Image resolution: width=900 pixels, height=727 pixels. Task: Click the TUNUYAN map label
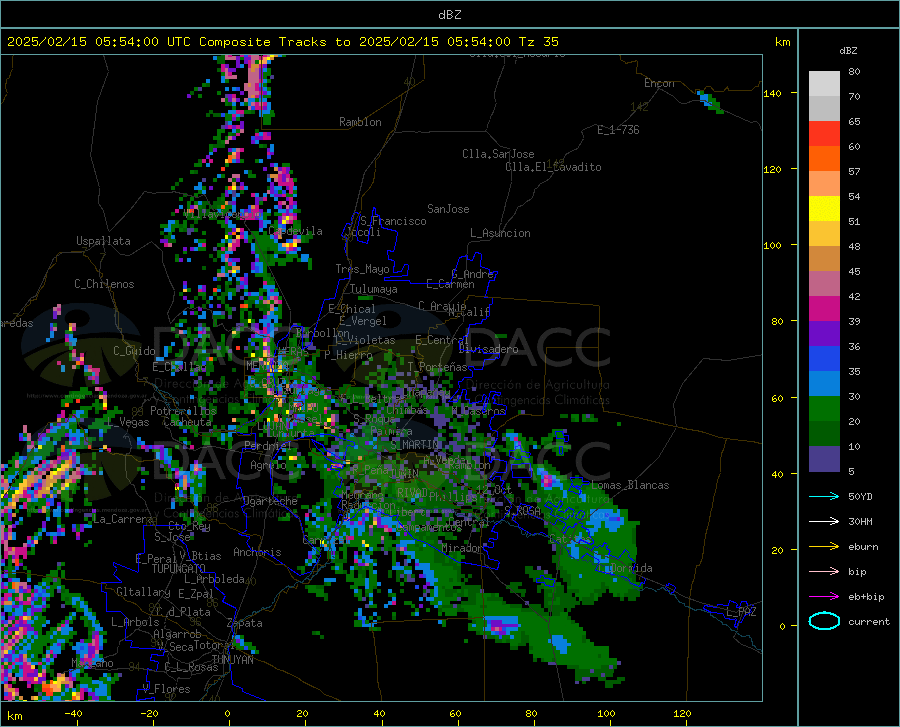(x=232, y=660)
